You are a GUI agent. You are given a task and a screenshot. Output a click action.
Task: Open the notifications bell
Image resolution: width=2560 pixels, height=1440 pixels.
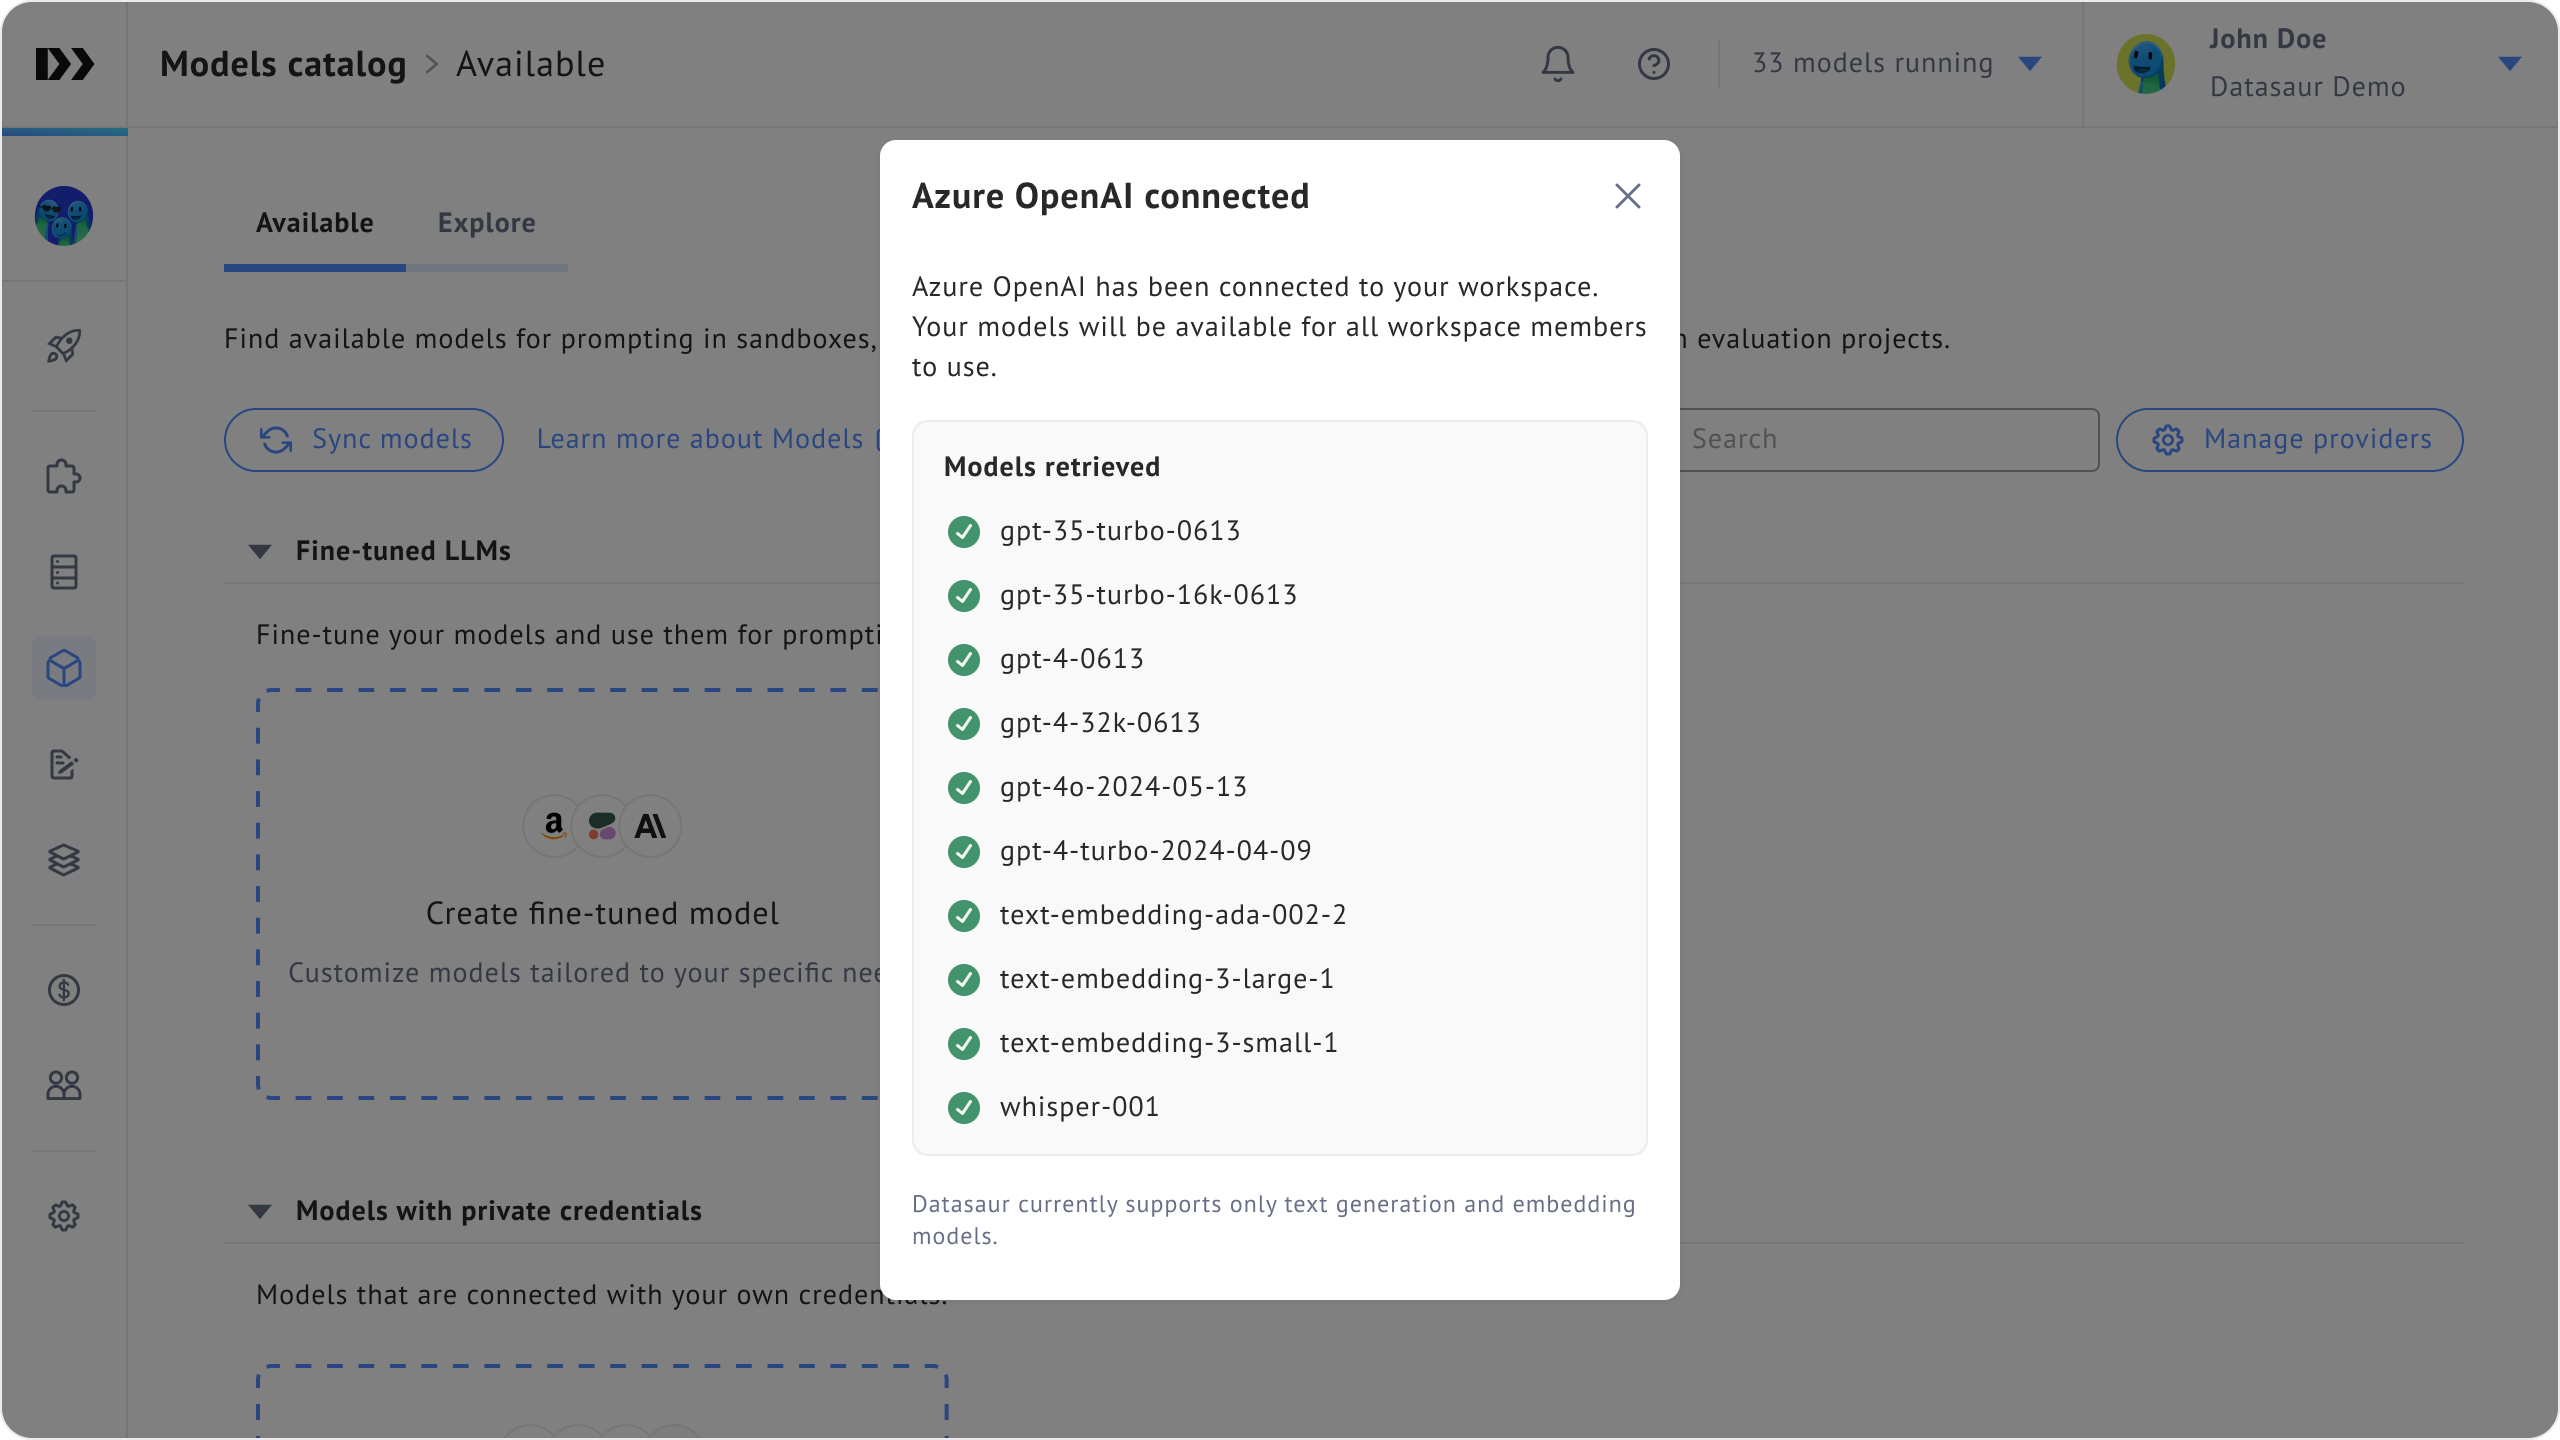1557,64
